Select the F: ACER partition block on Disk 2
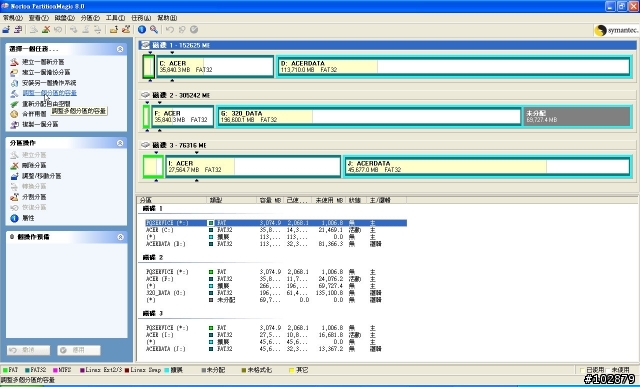The height and width of the screenshot is (387, 640). [182, 116]
